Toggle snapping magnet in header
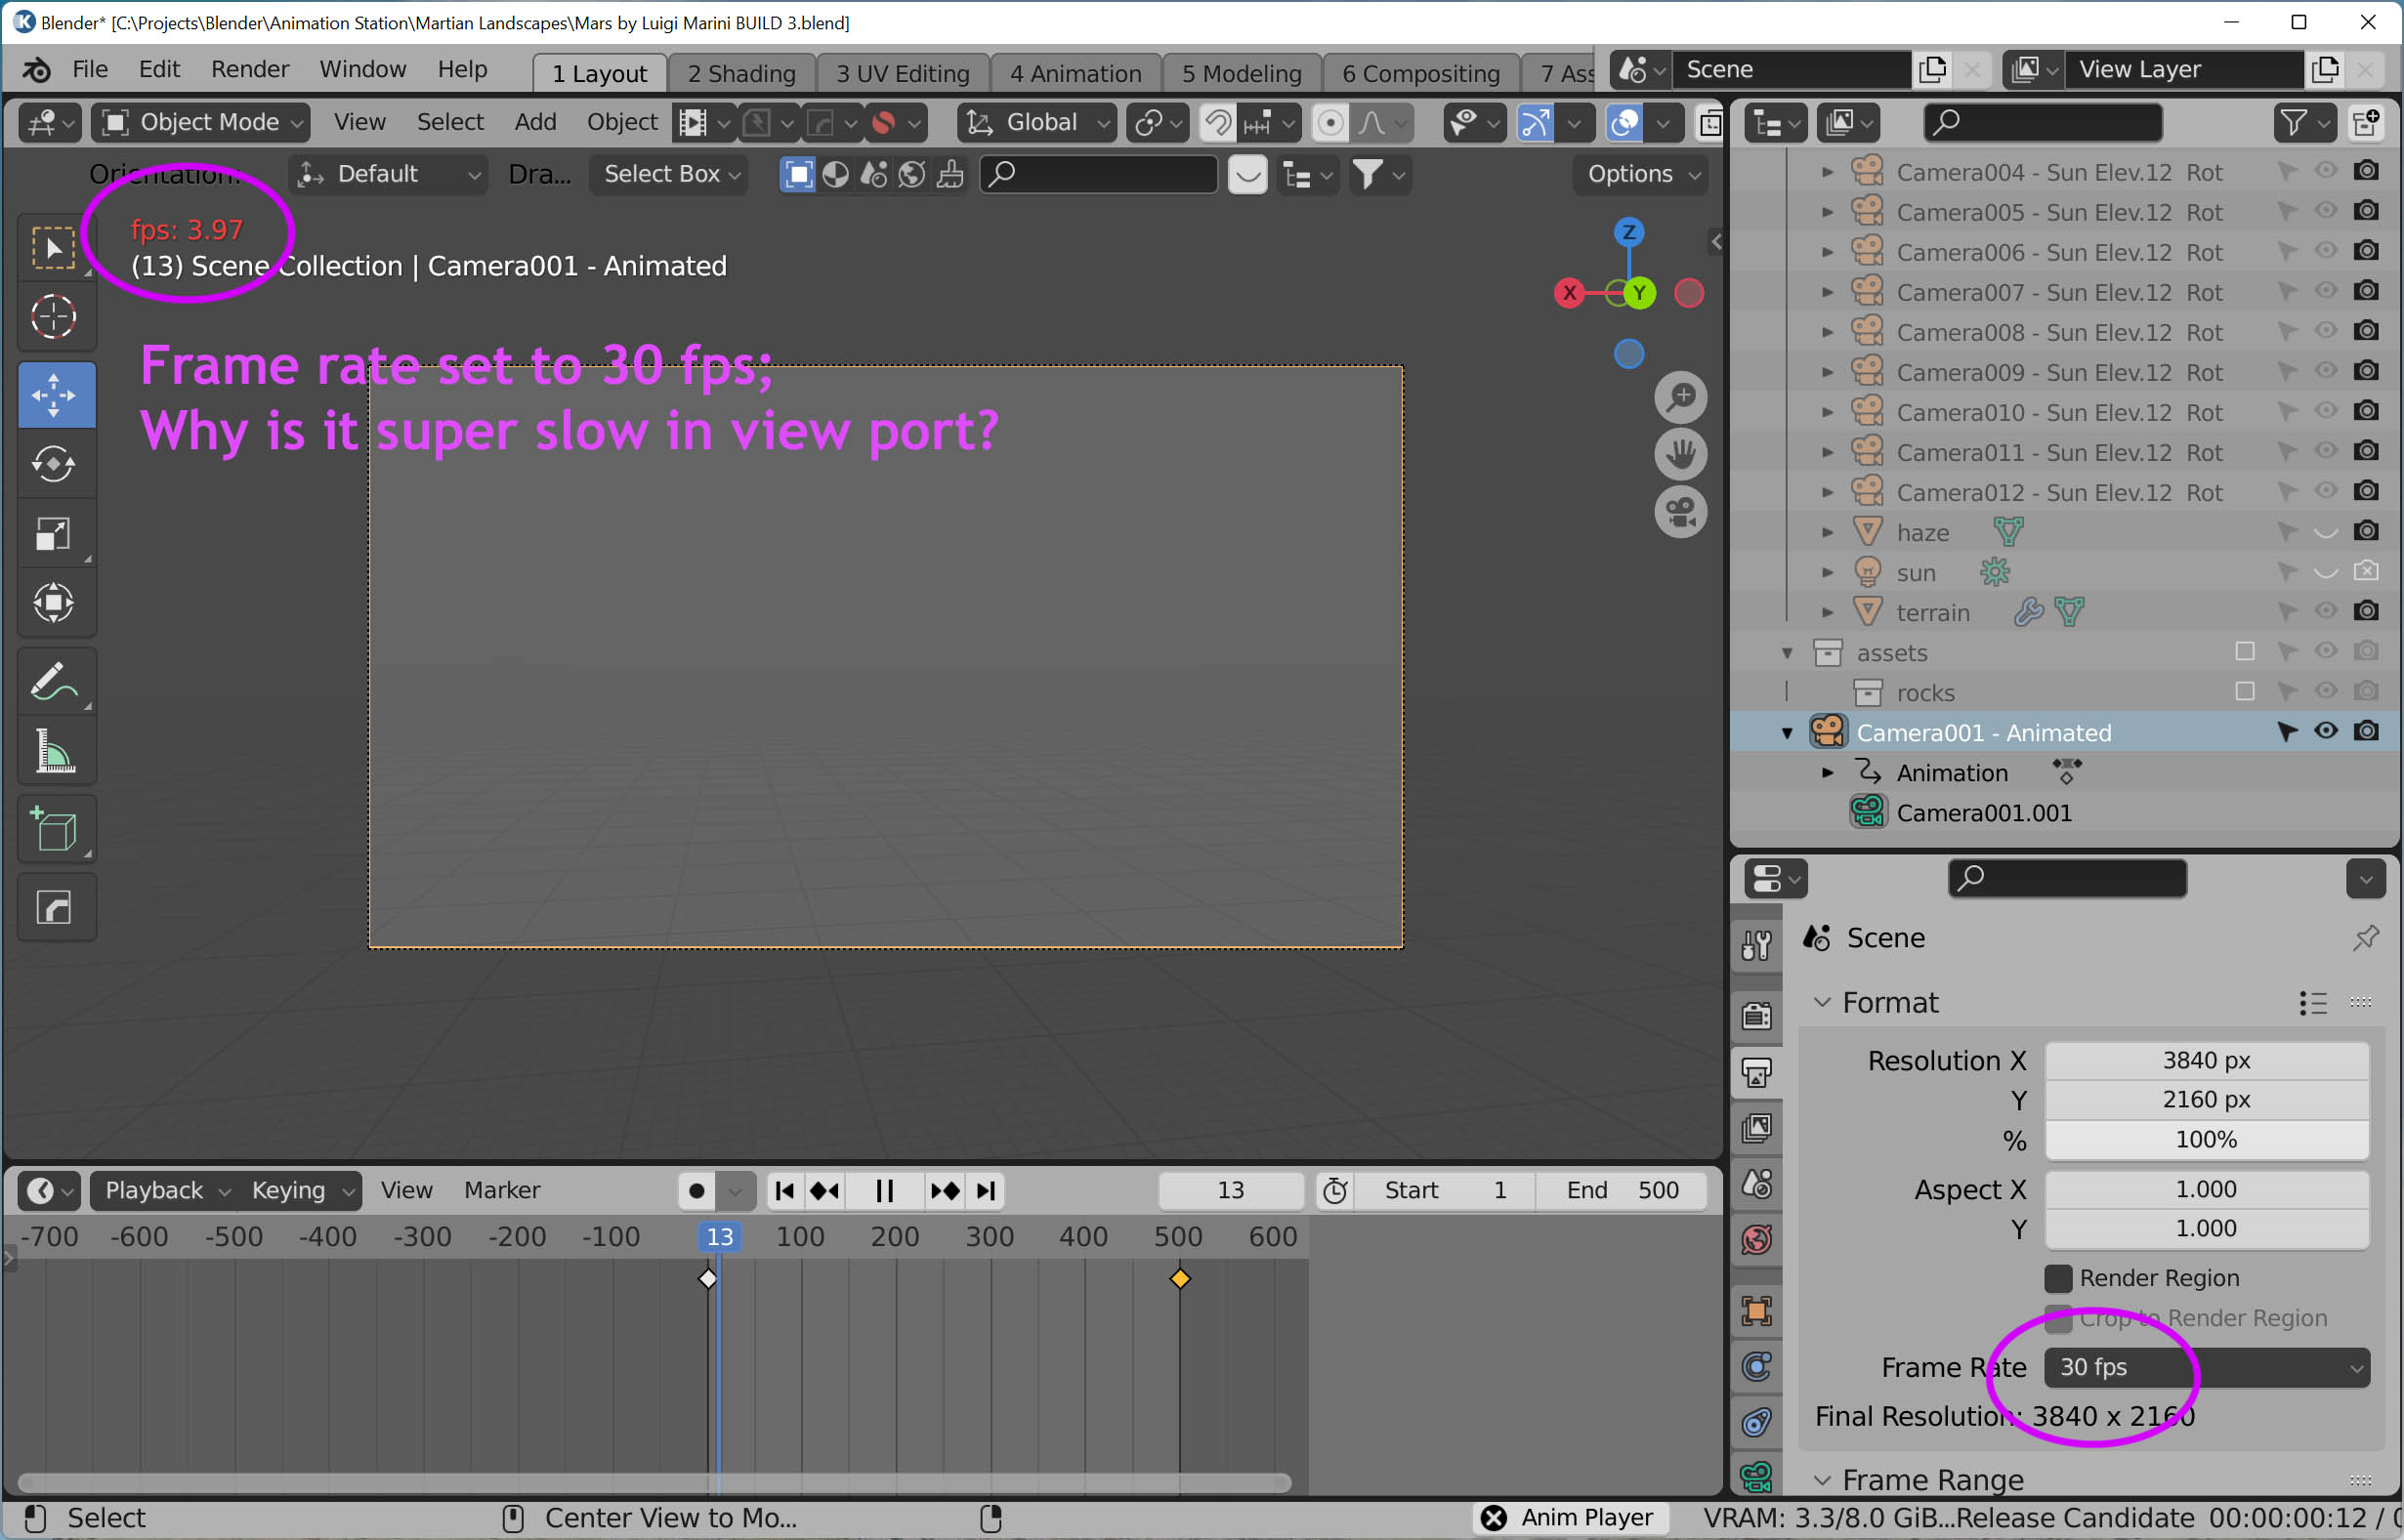 click(x=1218, y=123)
